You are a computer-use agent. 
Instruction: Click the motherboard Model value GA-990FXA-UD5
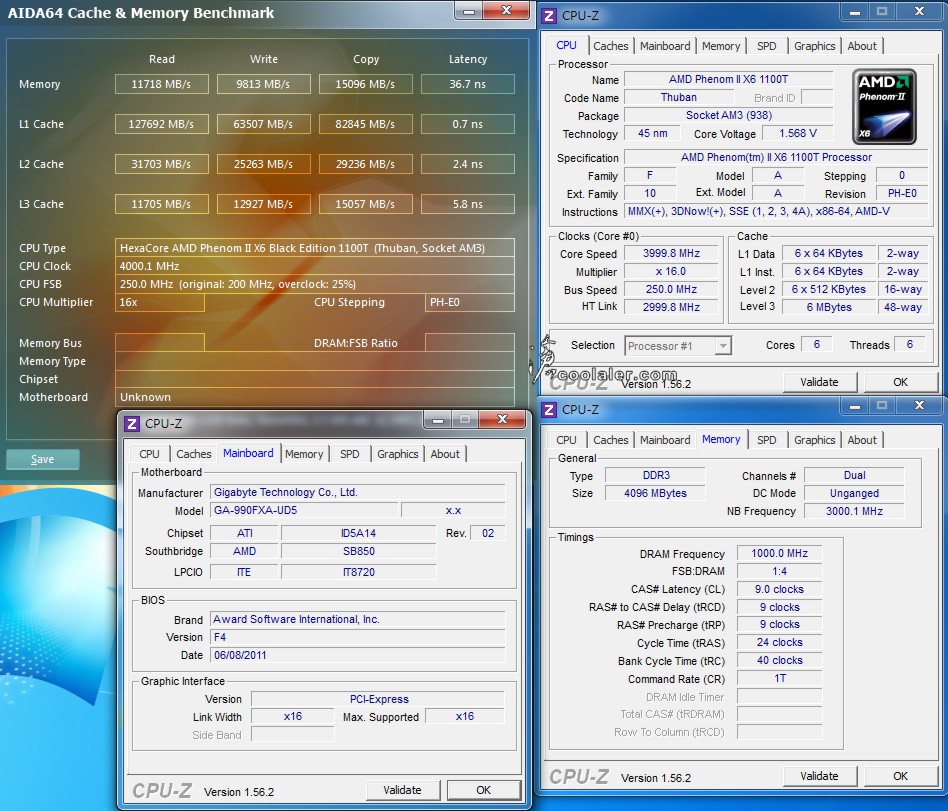(x=304, y=510)
